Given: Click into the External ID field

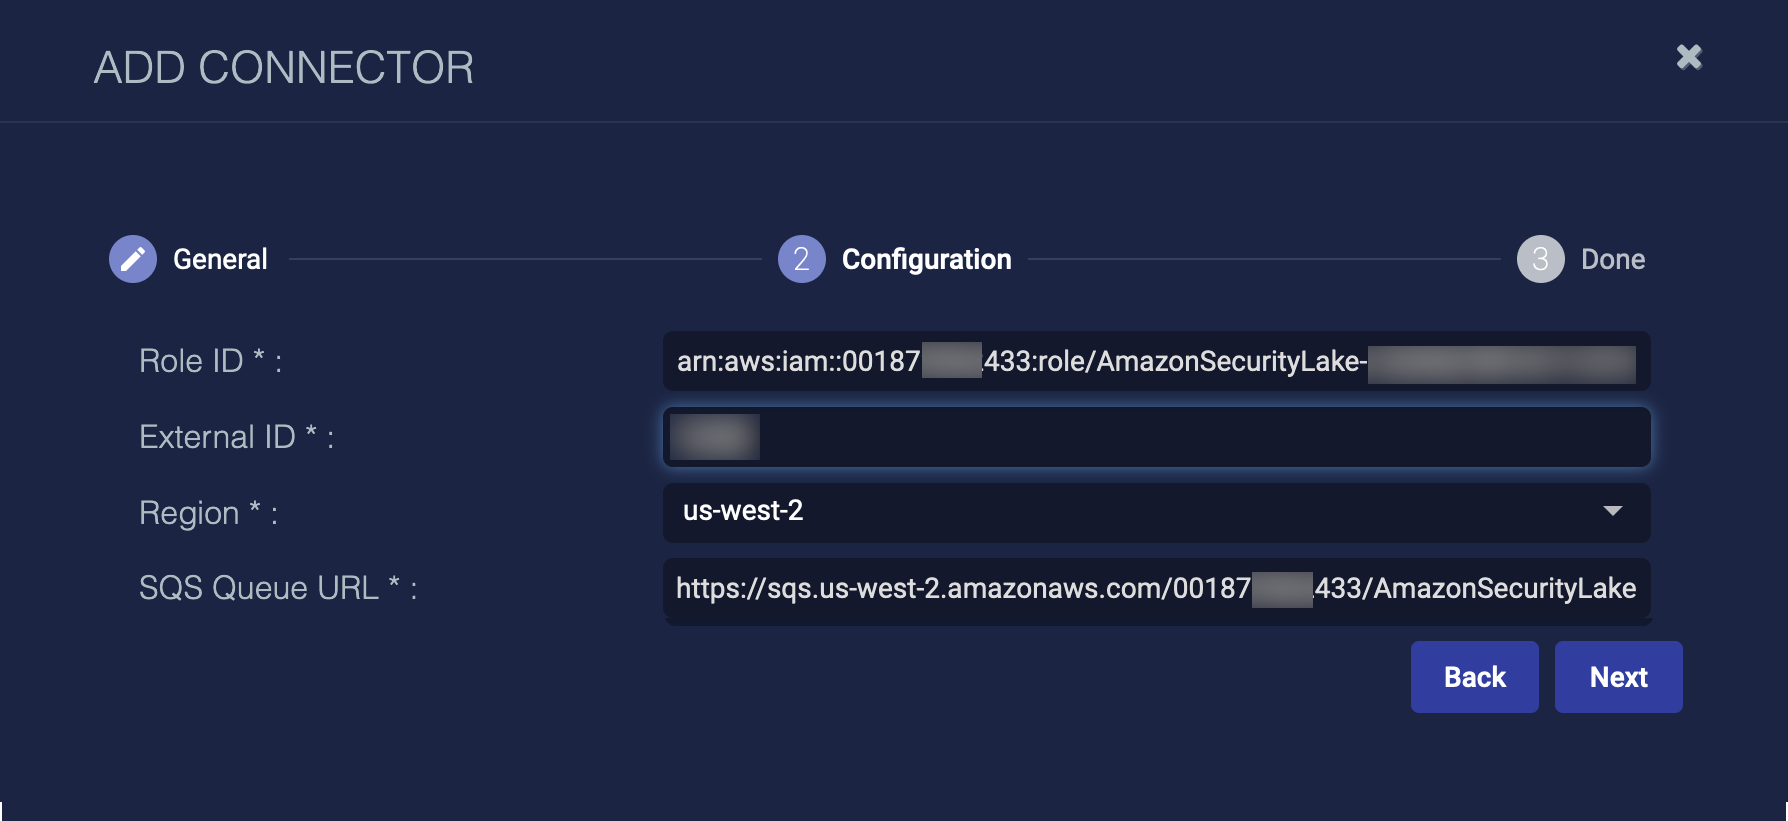Looking at the screenshot, I should click(1156, 437).
